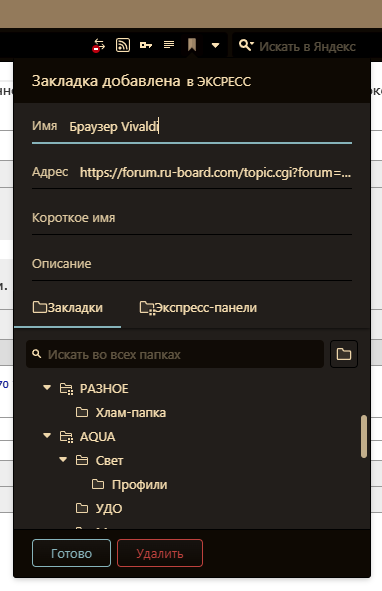Click the 'Готово' button
Screen dimensions: 382x591
click(71, 553)
